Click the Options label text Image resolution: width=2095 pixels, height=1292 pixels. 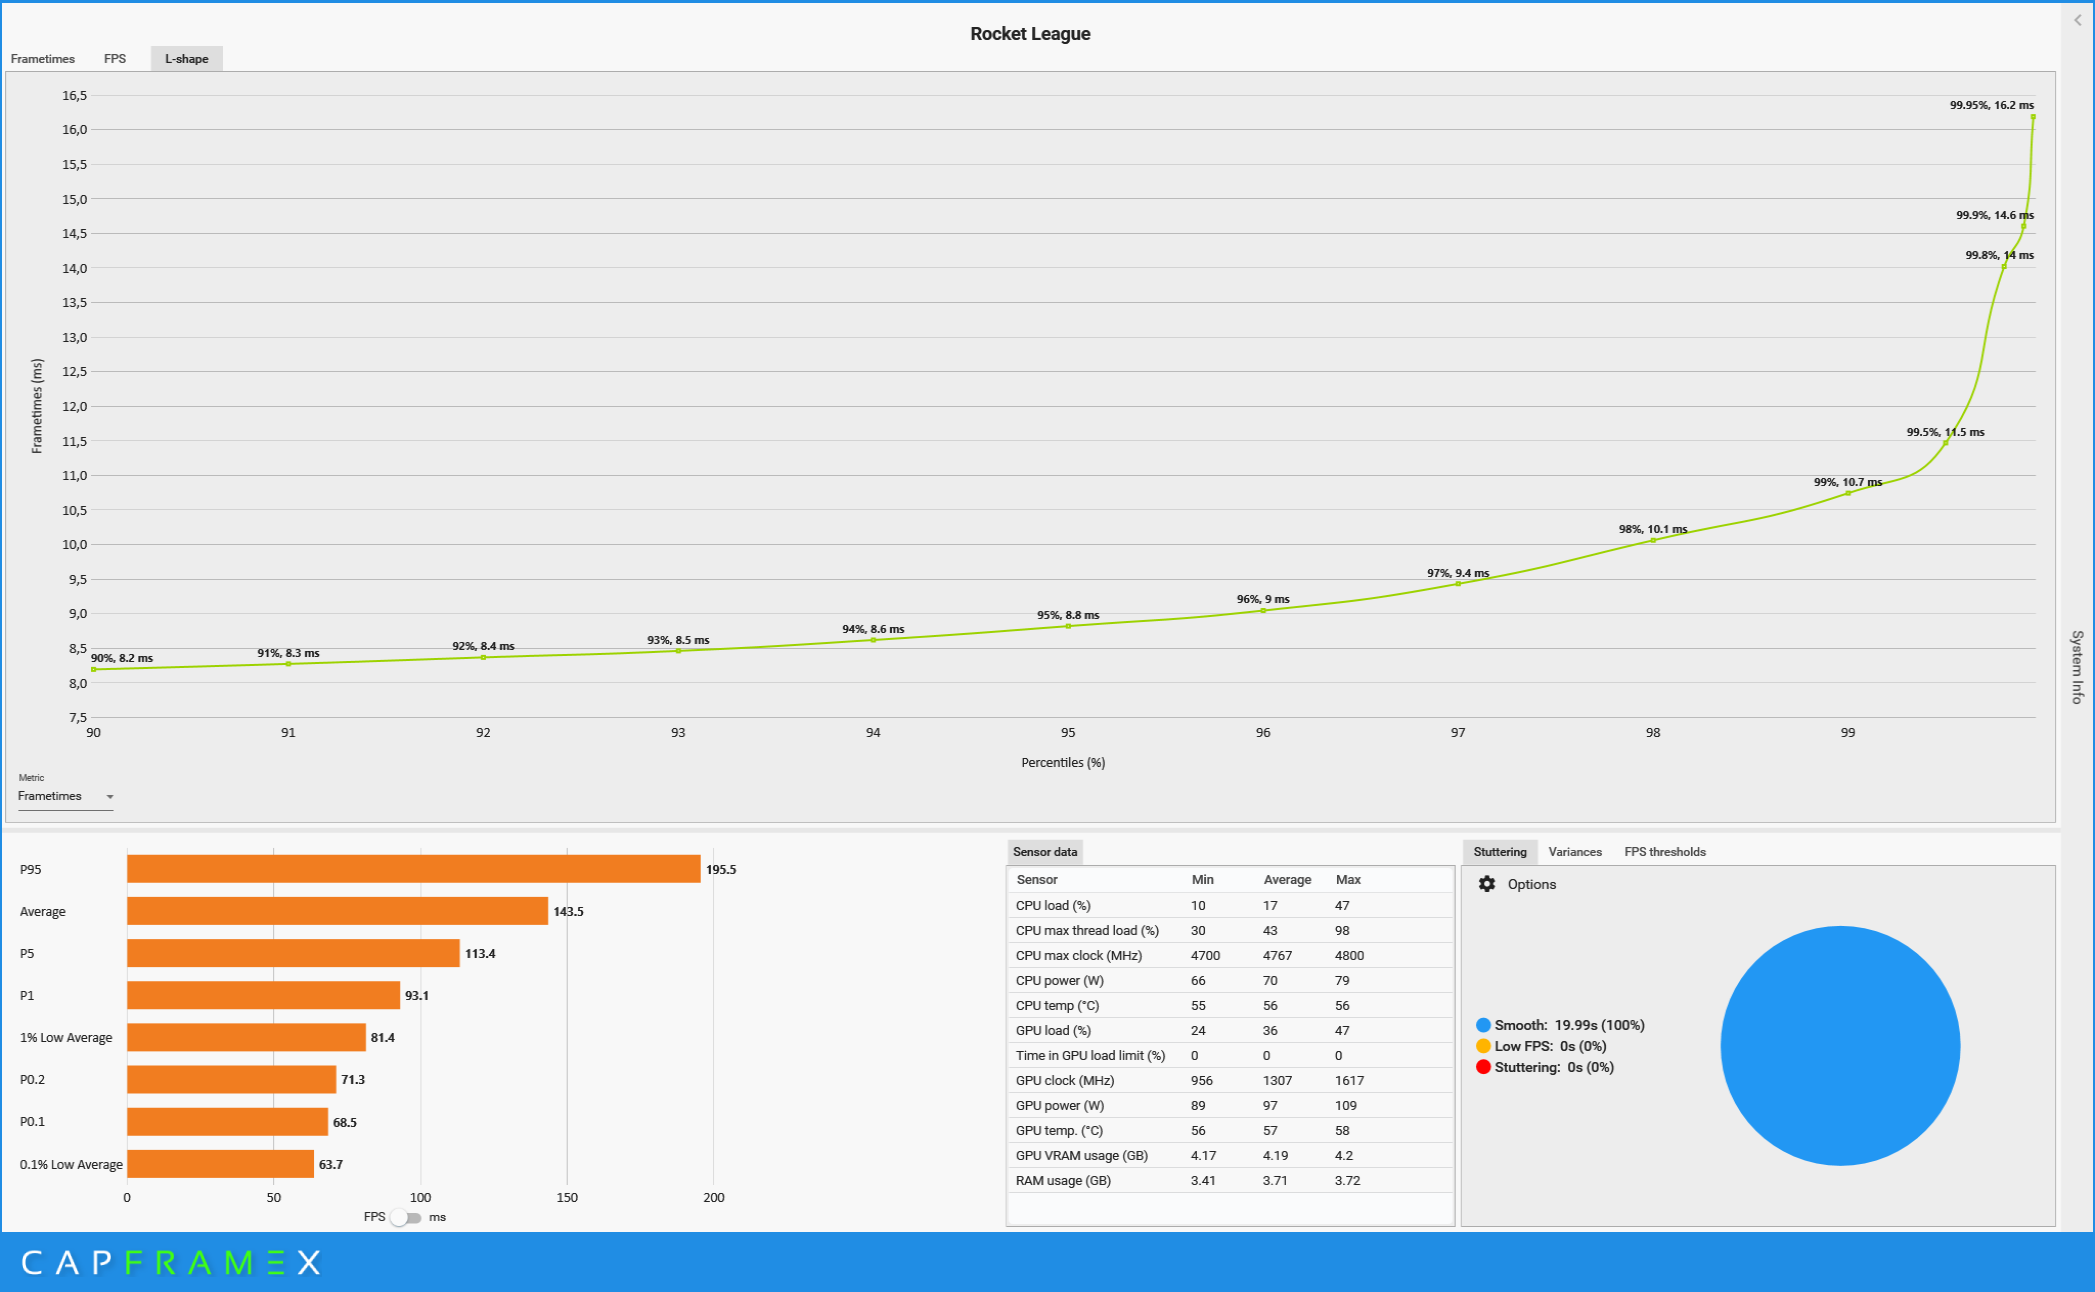click(x=1531, y=884)
